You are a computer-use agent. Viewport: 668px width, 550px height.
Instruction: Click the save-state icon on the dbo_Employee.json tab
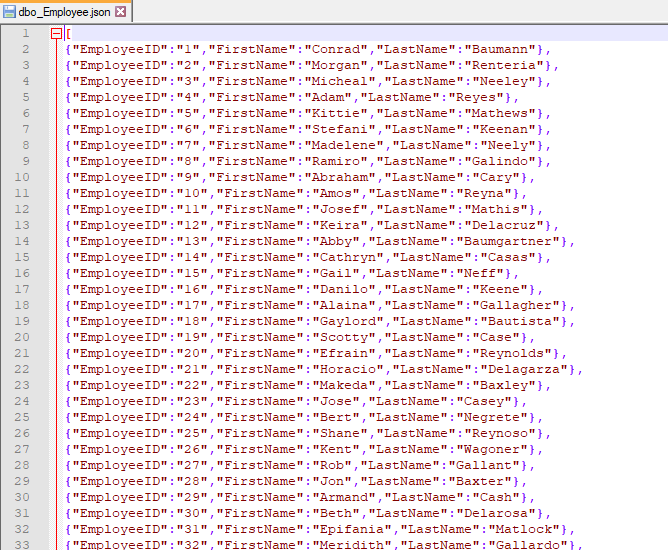click(x=9, y=12)
